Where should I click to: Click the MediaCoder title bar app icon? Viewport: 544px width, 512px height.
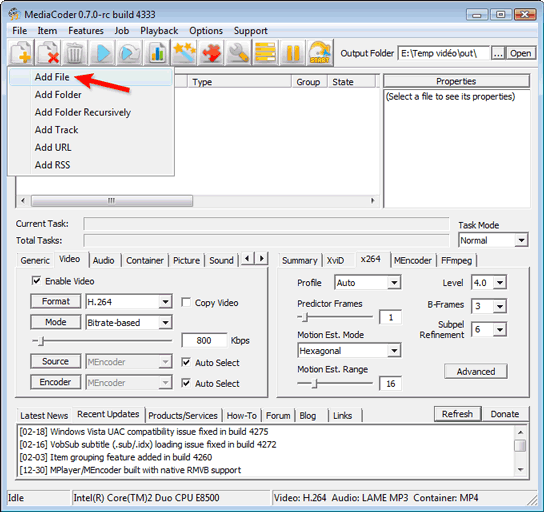[15, 14]
